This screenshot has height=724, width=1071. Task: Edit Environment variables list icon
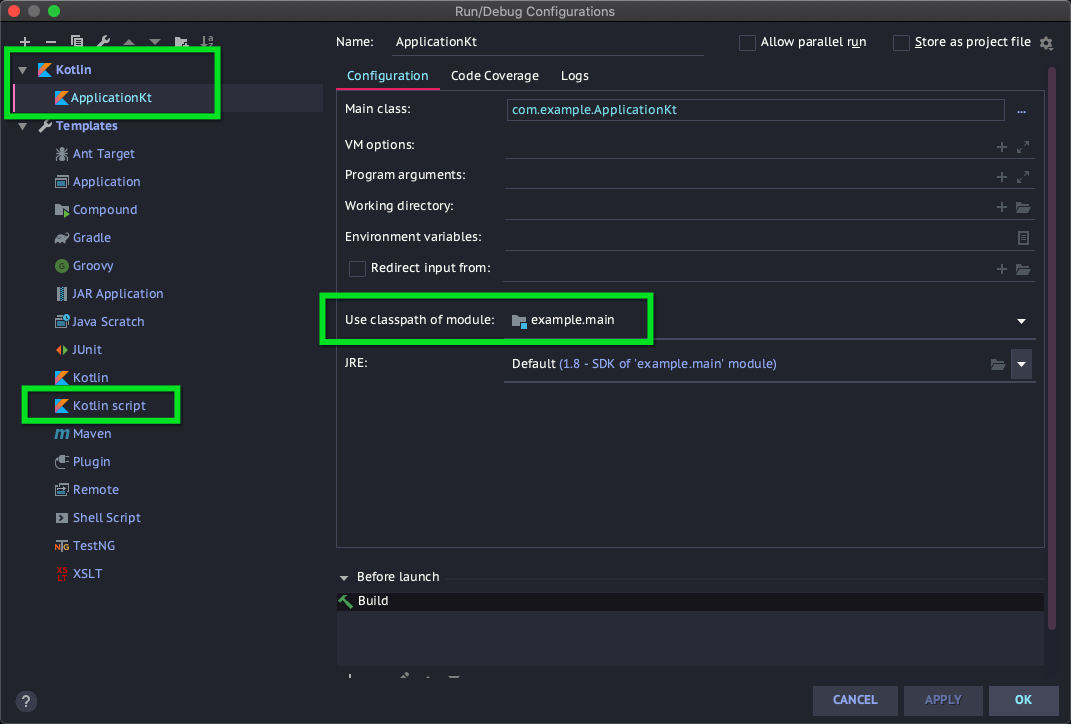point(1023,238)
